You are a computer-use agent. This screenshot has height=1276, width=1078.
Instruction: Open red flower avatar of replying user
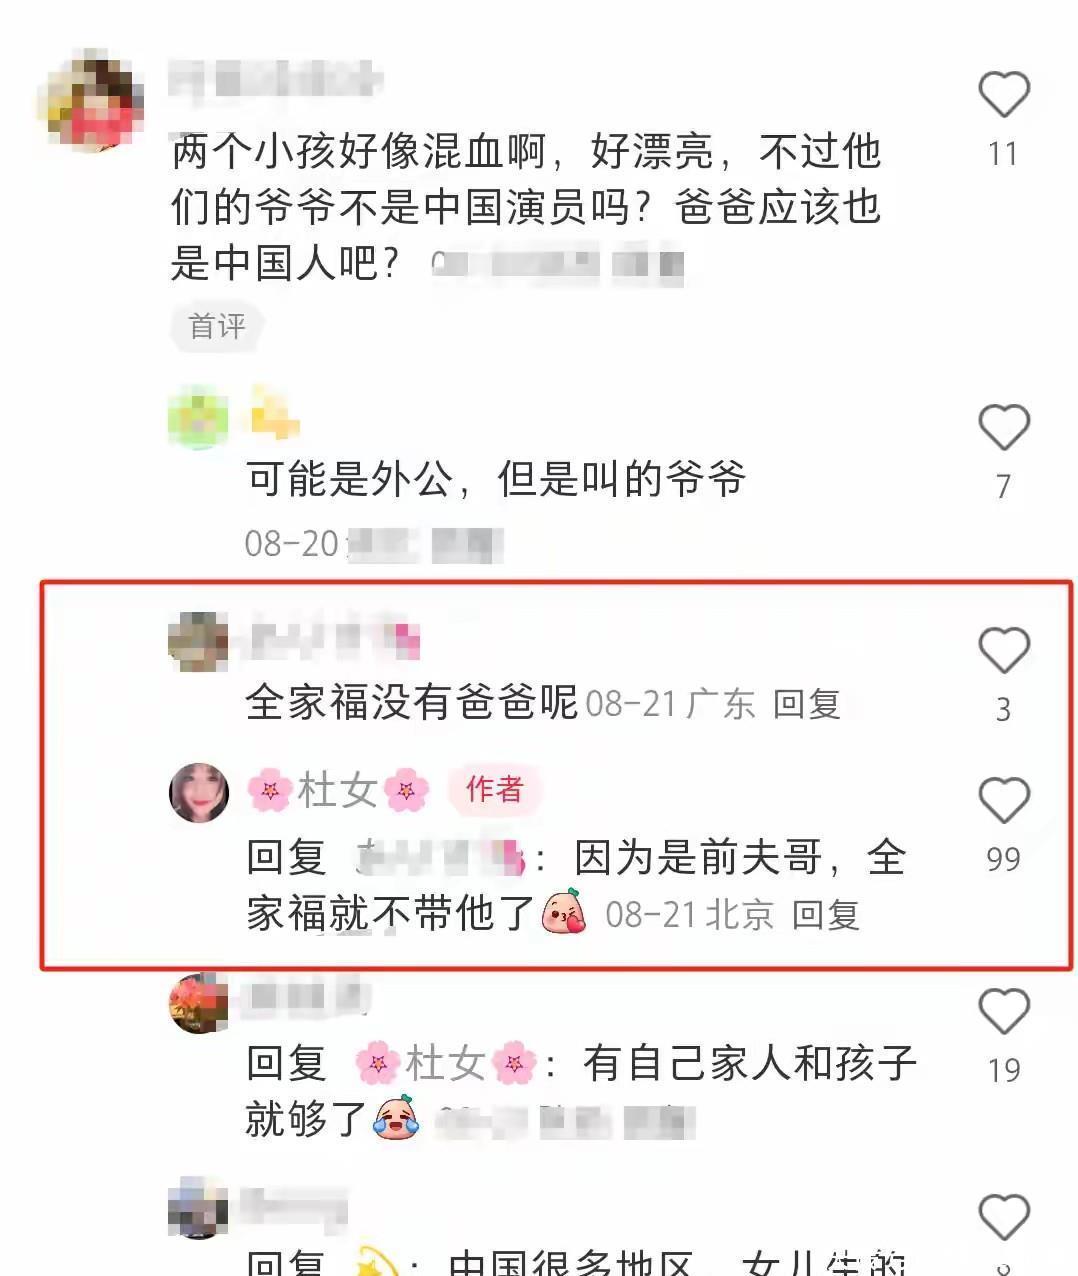click(x=198, y=1003)
